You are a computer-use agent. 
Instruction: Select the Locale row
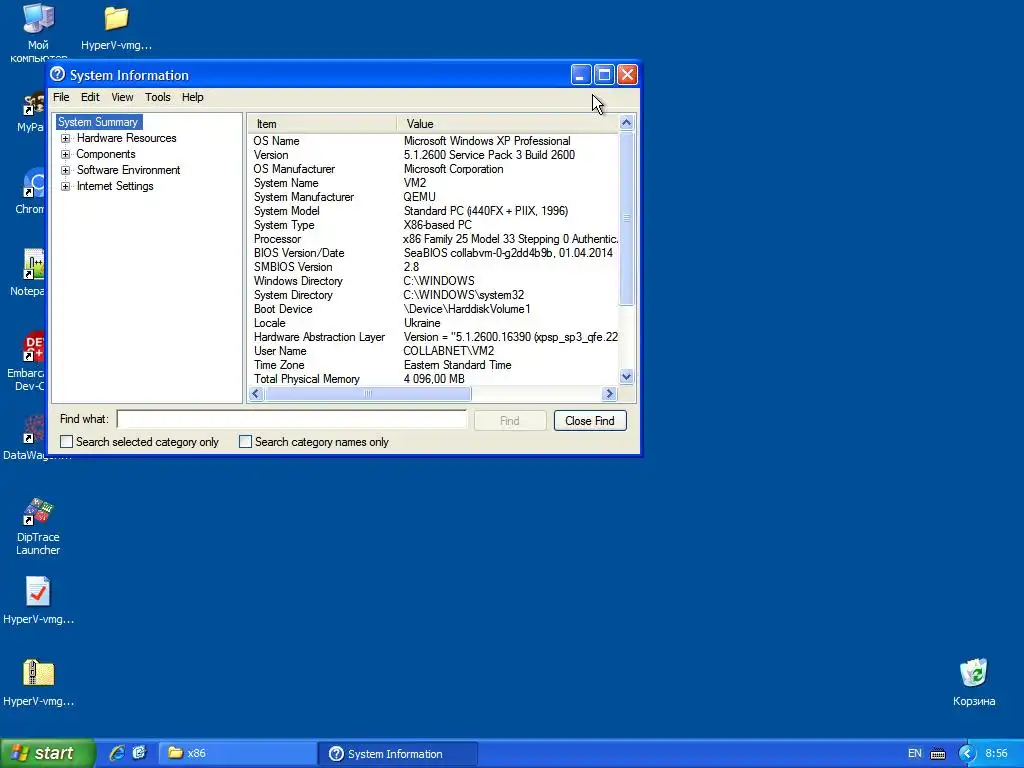click(x=433, y=323)
